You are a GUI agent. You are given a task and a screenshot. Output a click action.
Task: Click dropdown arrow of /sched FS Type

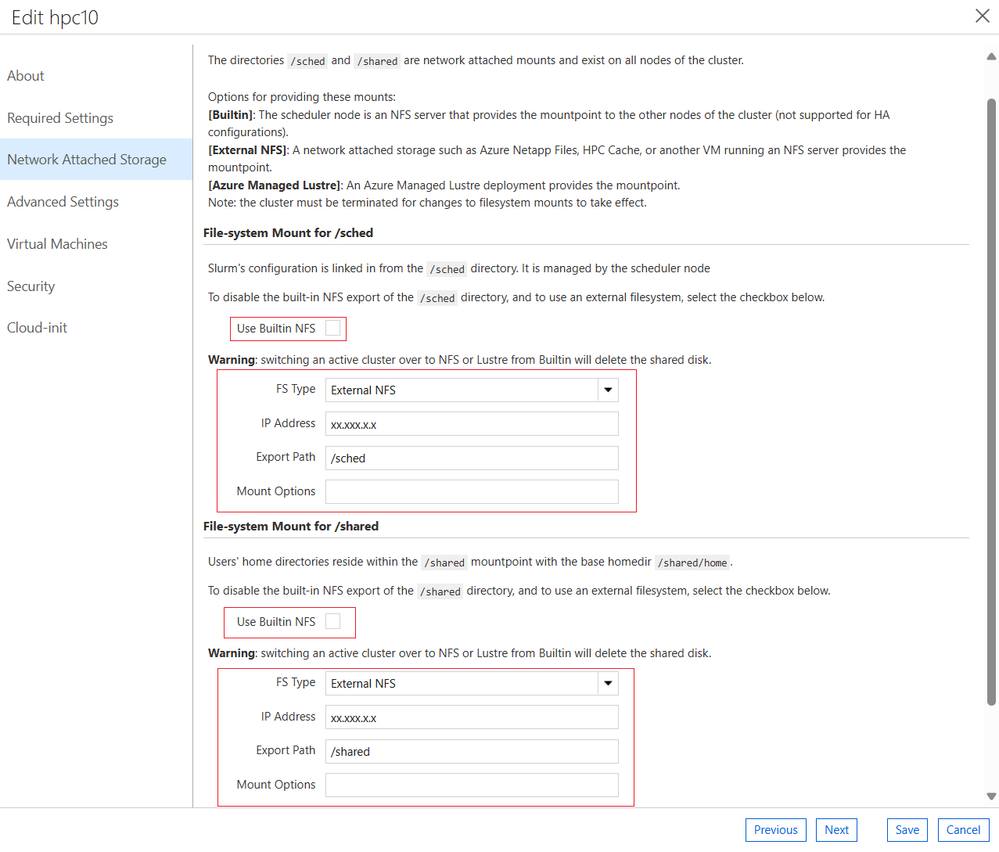608,390
